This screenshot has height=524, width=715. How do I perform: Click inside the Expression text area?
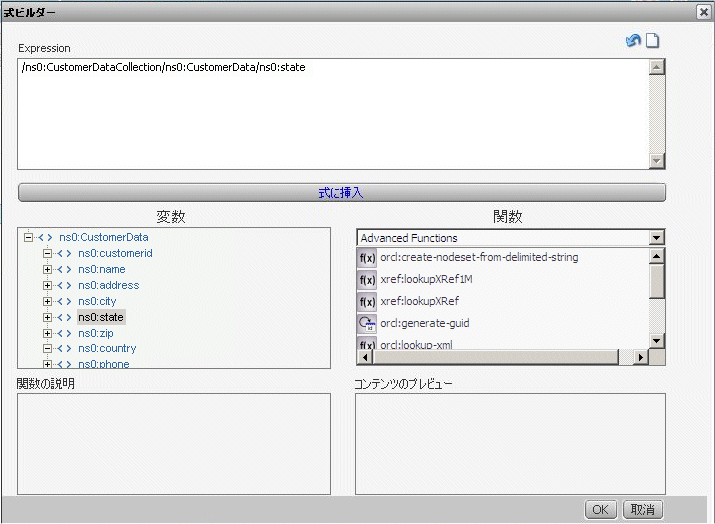[x=333, y=114]
